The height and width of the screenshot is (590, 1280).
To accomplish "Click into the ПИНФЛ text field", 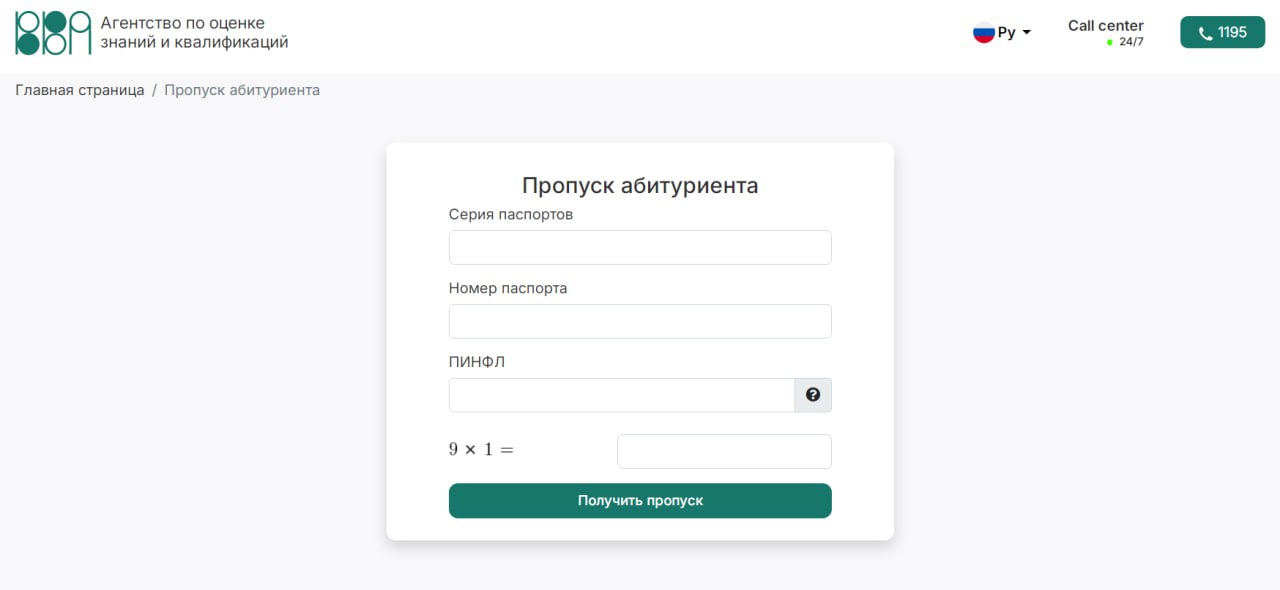I will 621,395.
